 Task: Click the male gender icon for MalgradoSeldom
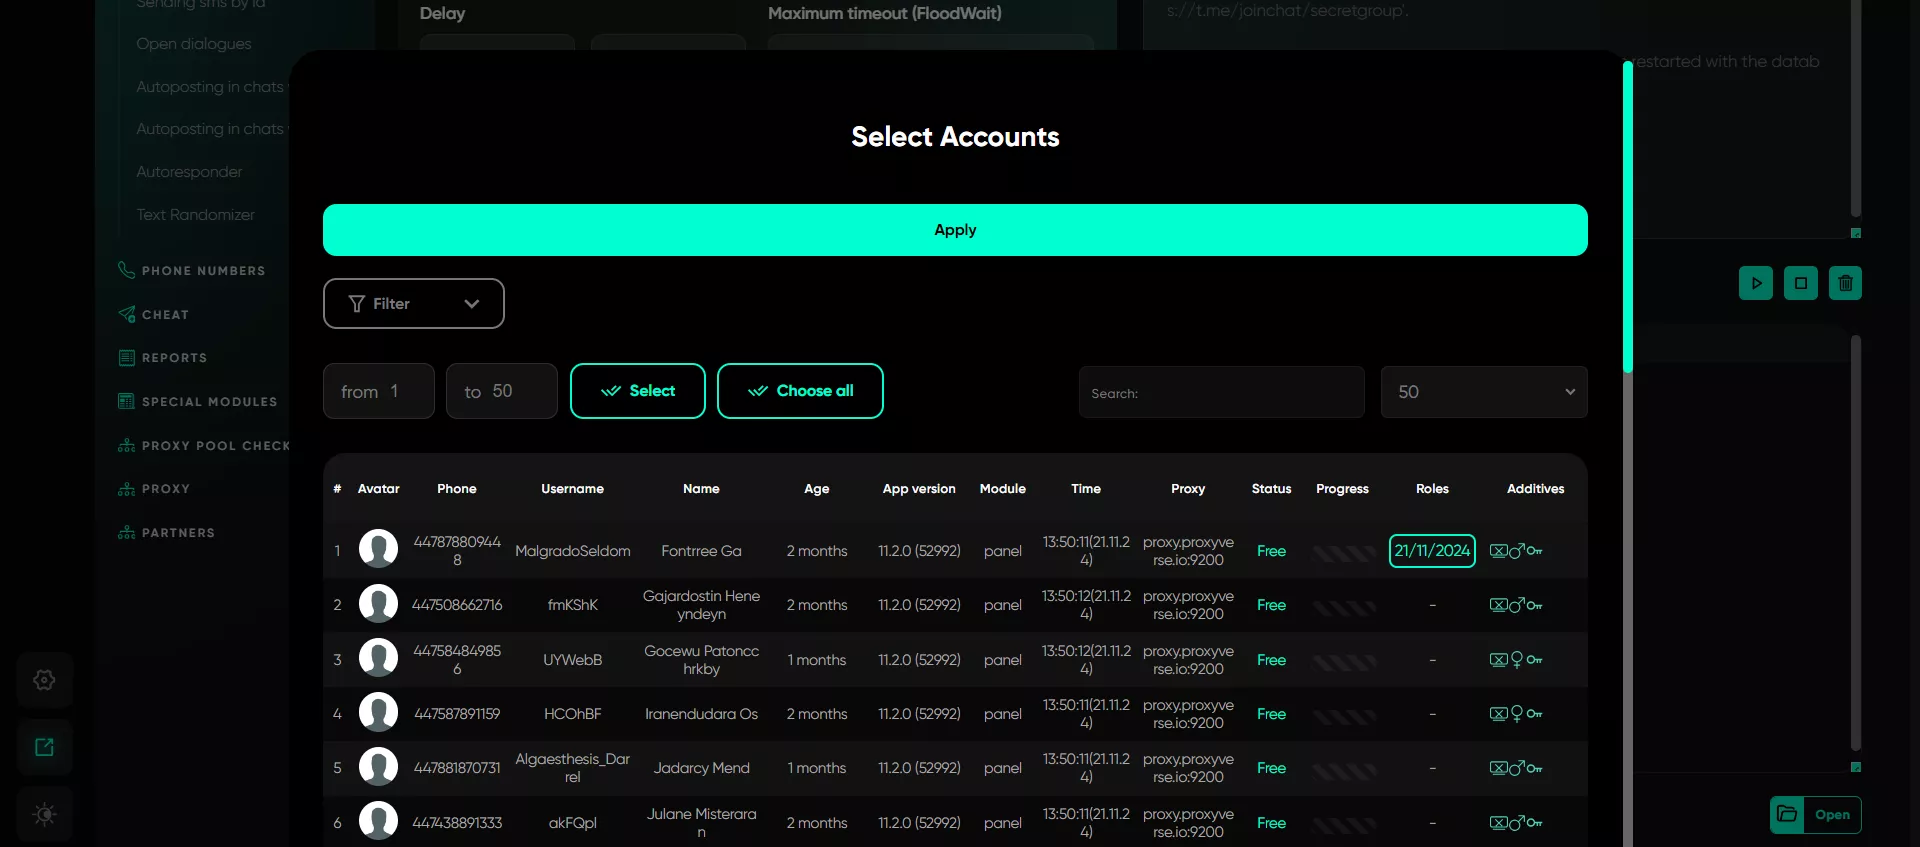[1516, 551]
